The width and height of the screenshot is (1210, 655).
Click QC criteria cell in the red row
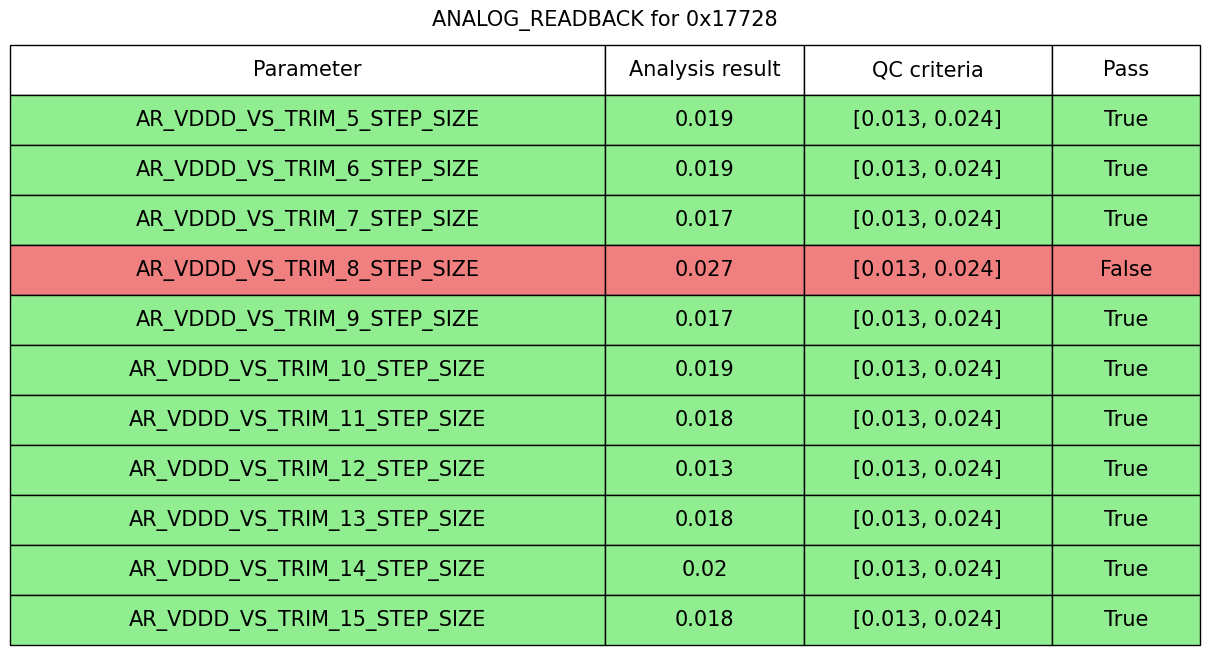[x=927, y=270]
